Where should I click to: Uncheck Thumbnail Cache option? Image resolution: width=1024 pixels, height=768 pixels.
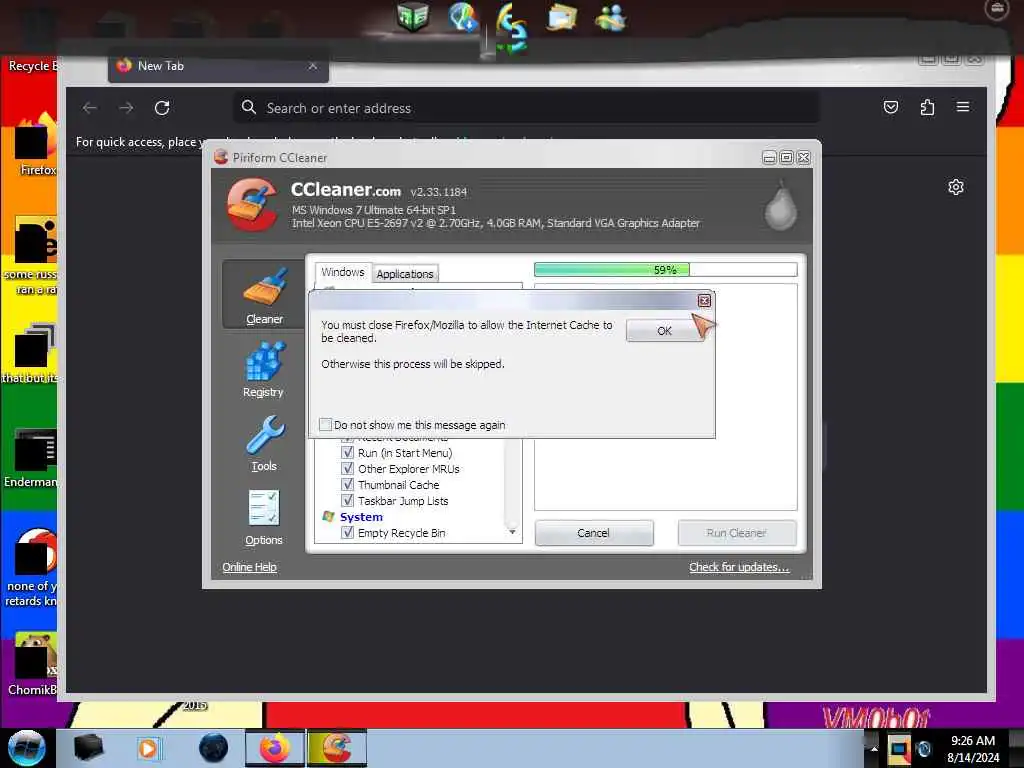pos(347,485)
